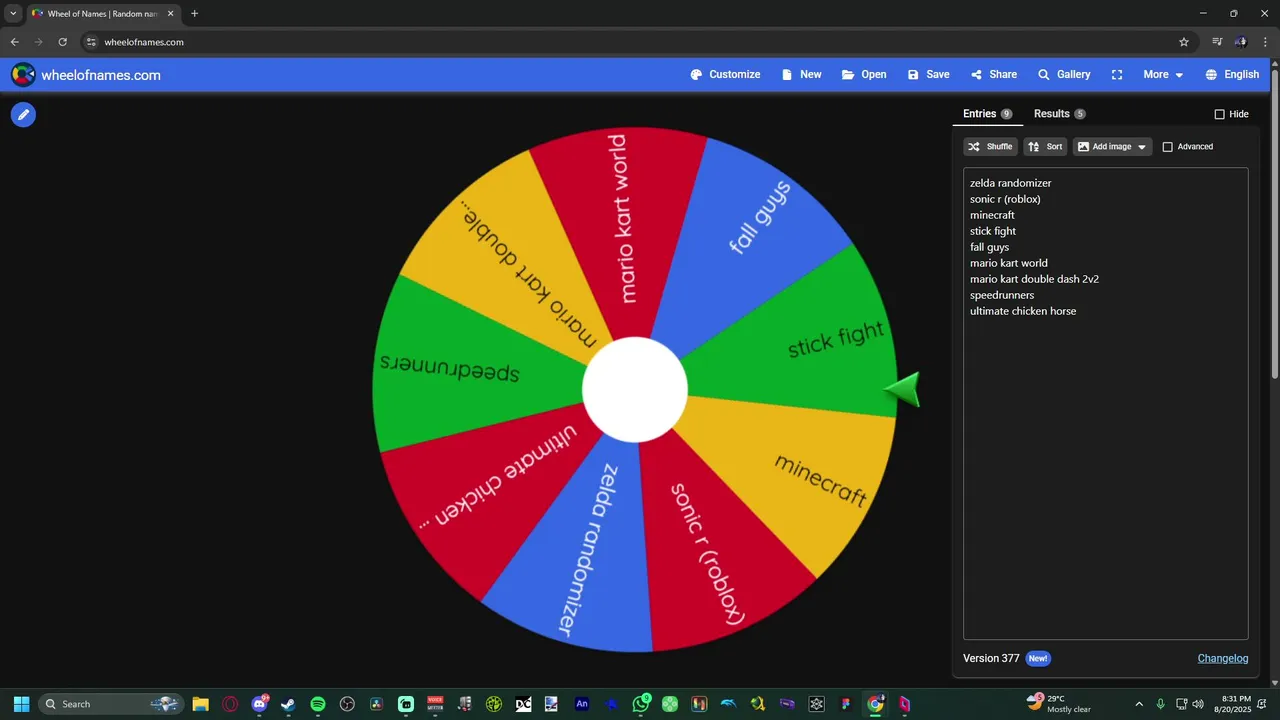Open the weather widget showing 29°C

coord(1059,704)
